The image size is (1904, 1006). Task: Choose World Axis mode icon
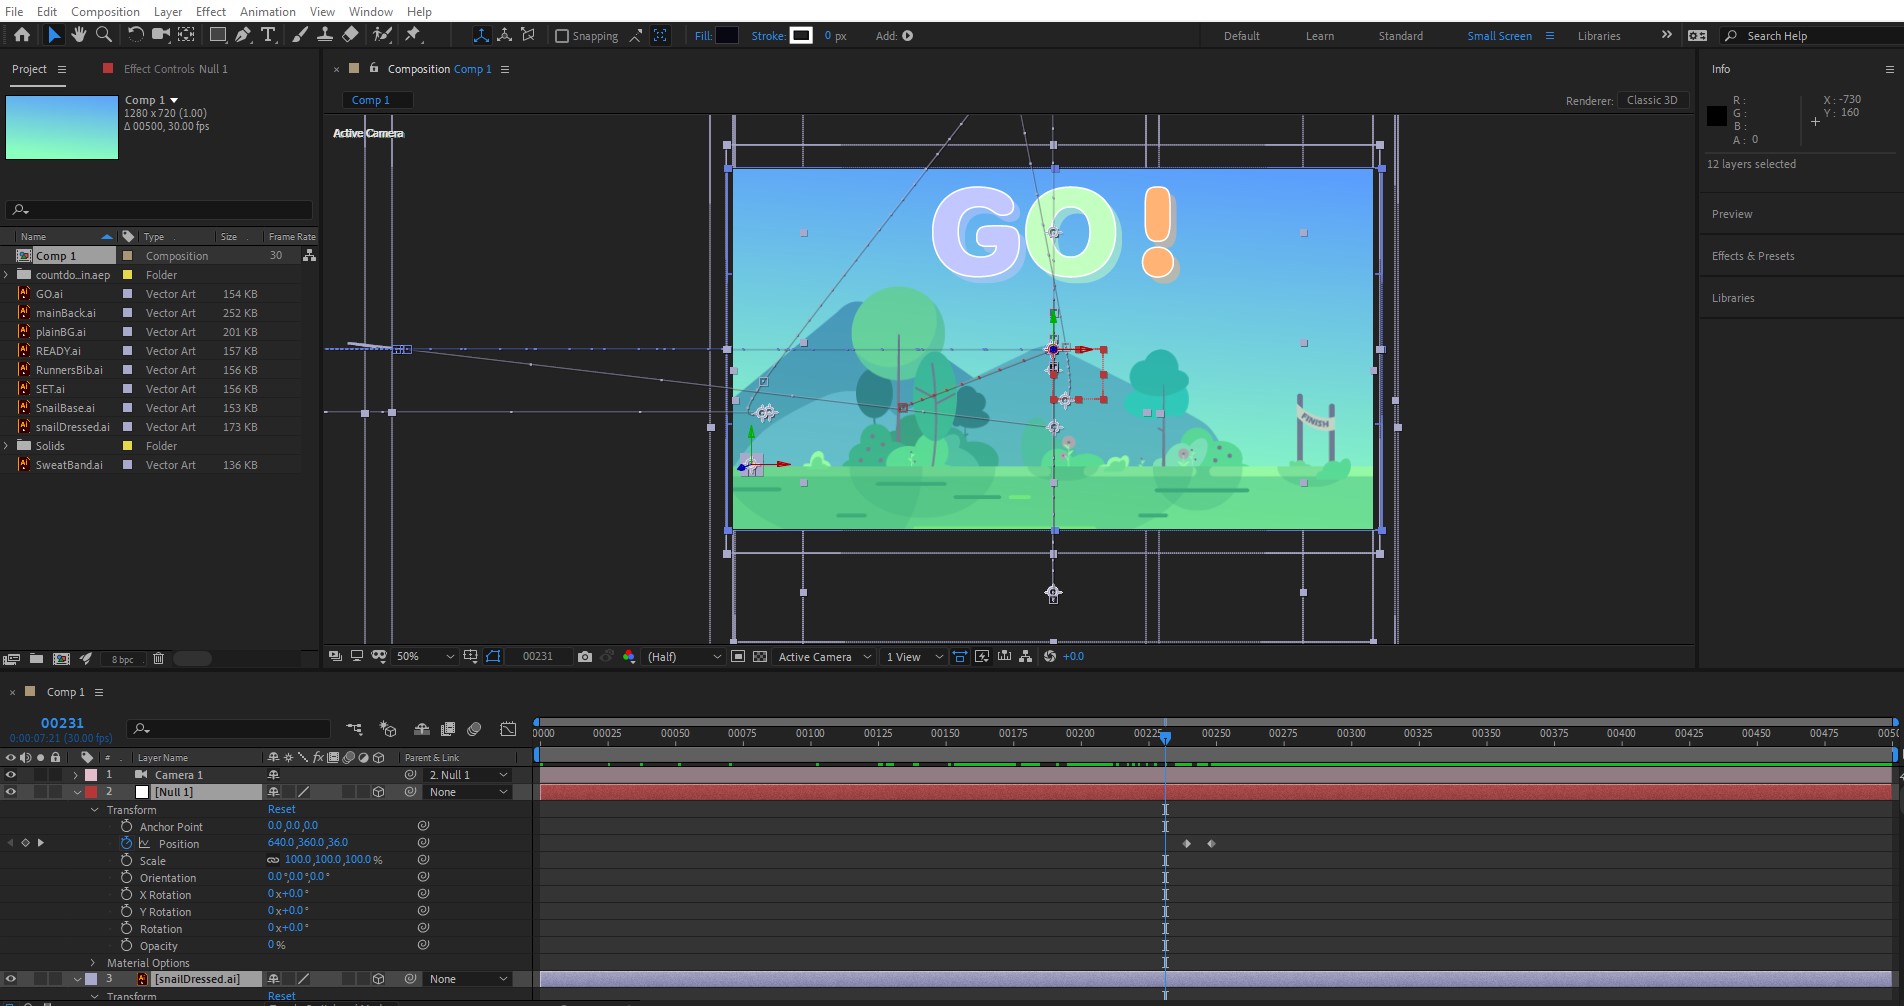[x=504, y=35]
